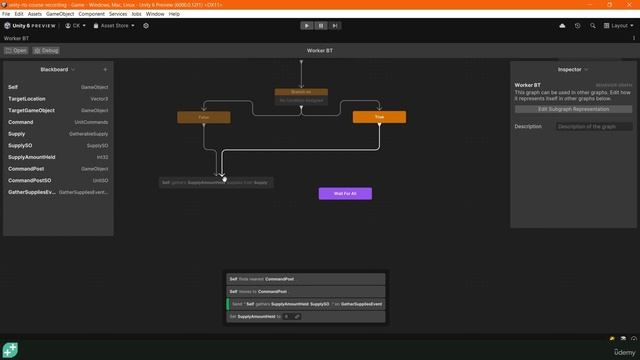Open the Component menu
The image size is (640, 360).
(x=91, y=14)
